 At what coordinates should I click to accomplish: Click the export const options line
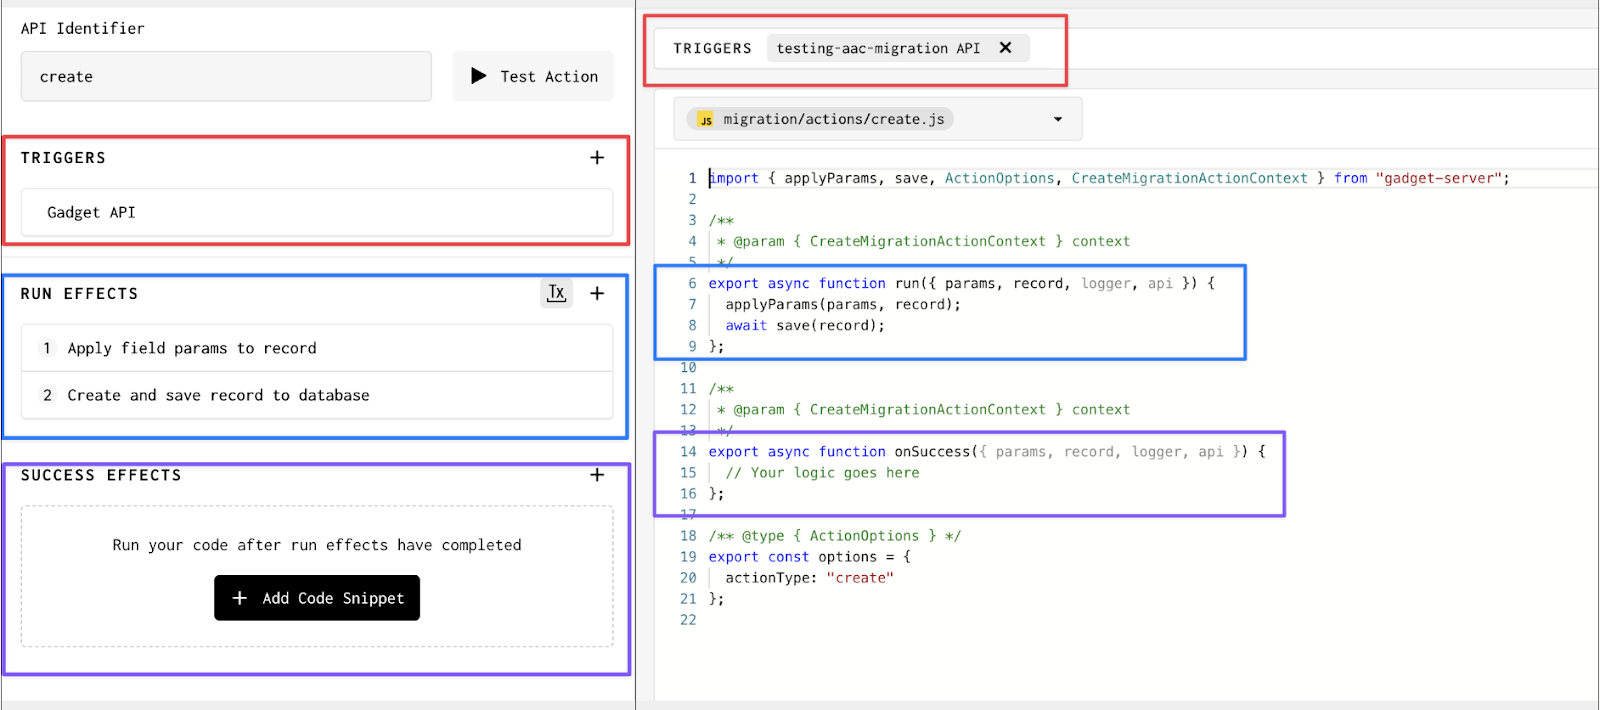809,556
